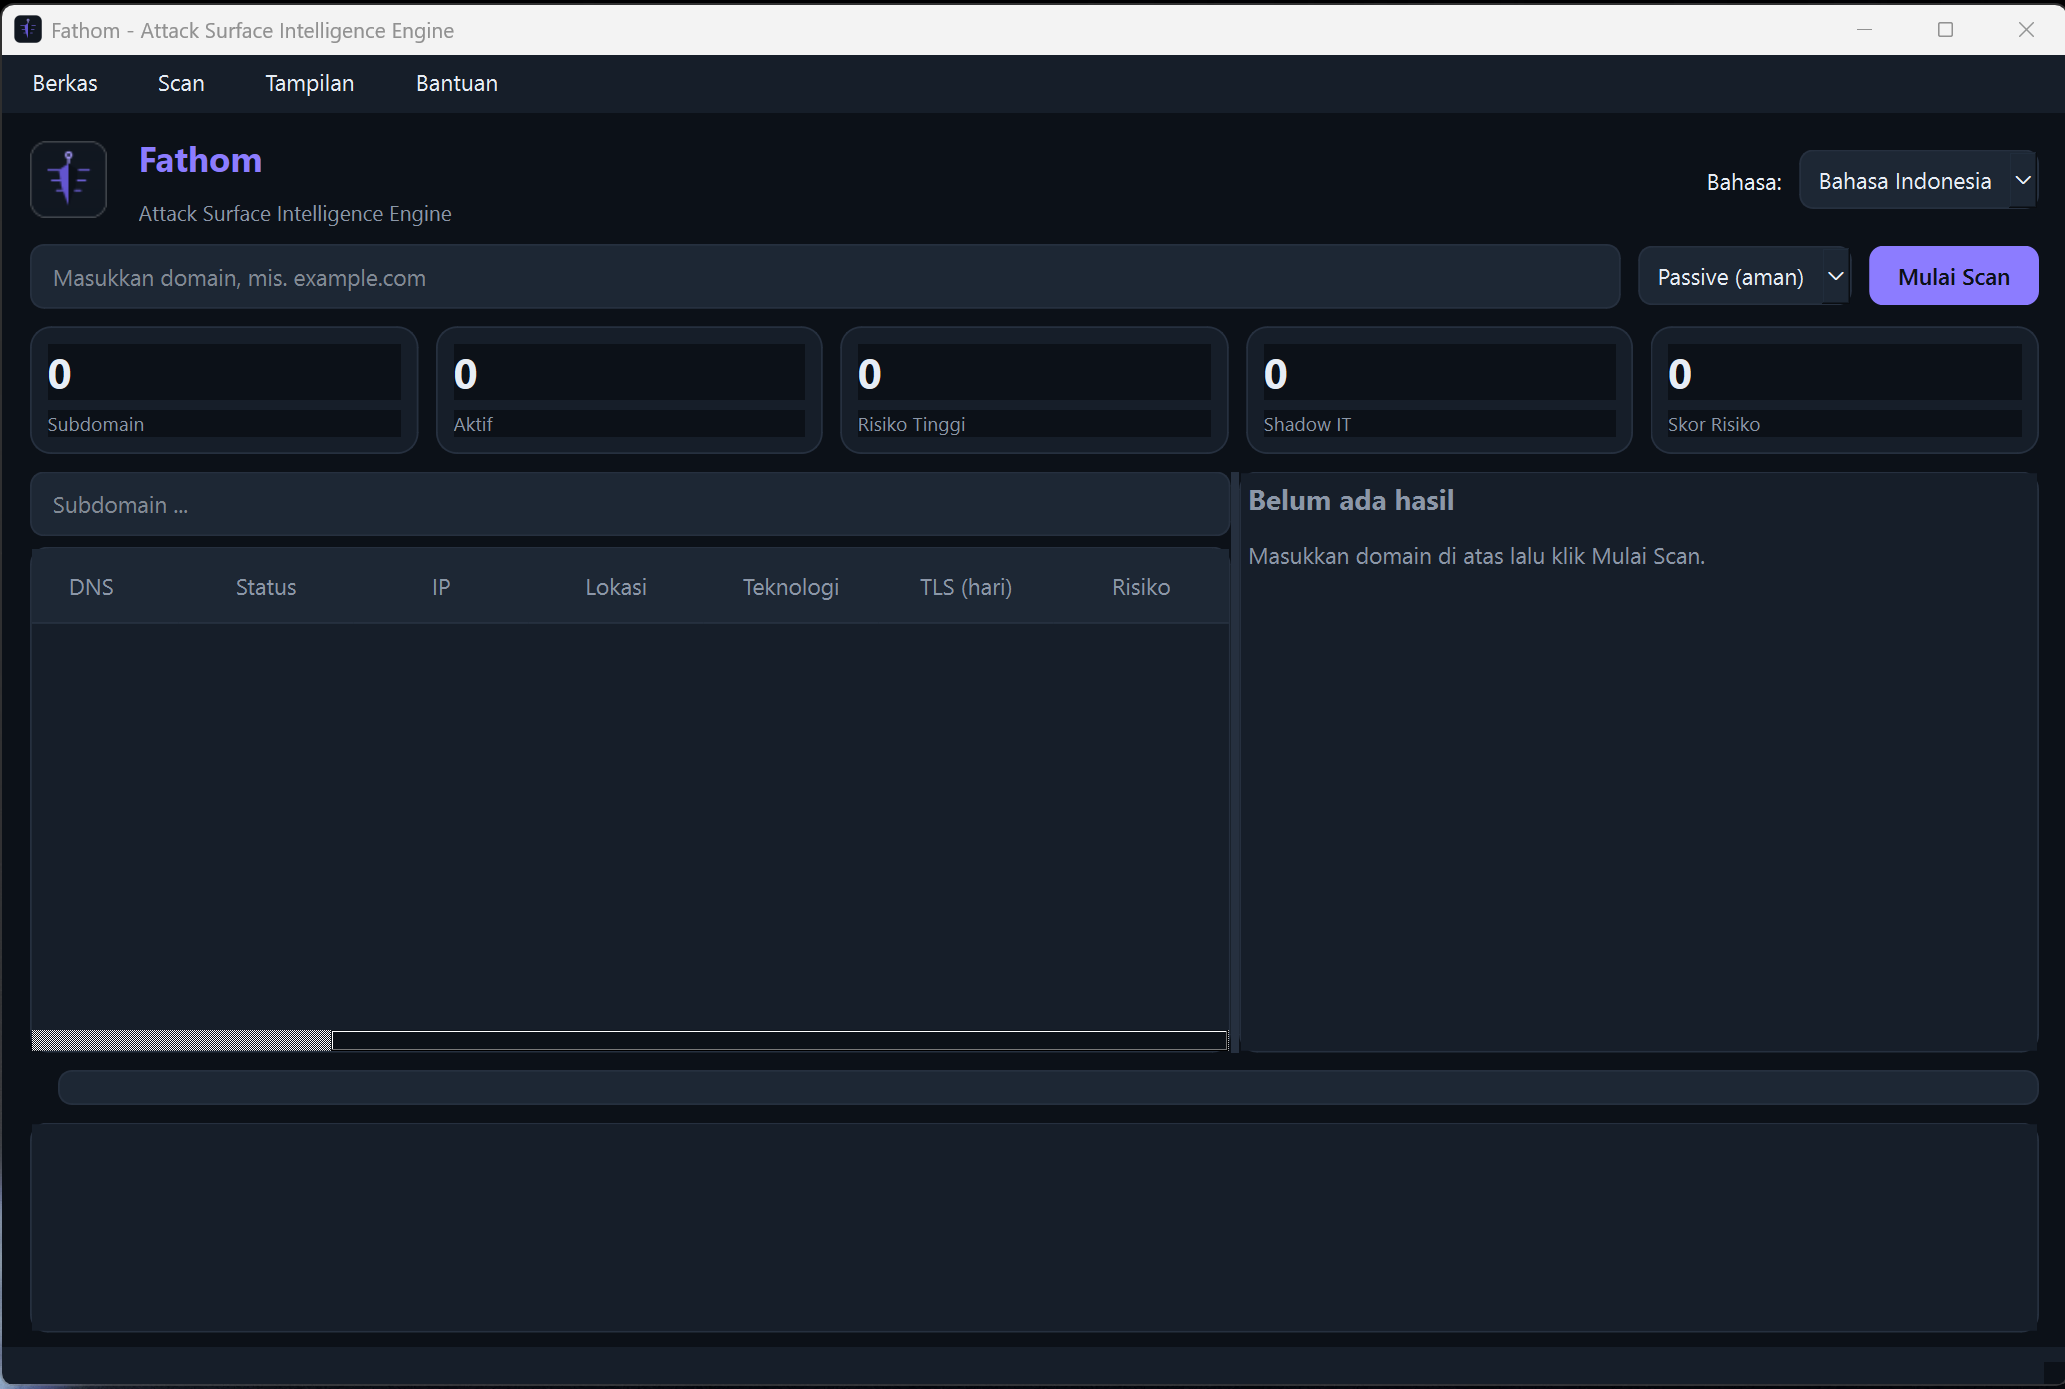2065x1389 pixels.
Task: Sort table by DNS column header
Action: (x=91, y=587)
